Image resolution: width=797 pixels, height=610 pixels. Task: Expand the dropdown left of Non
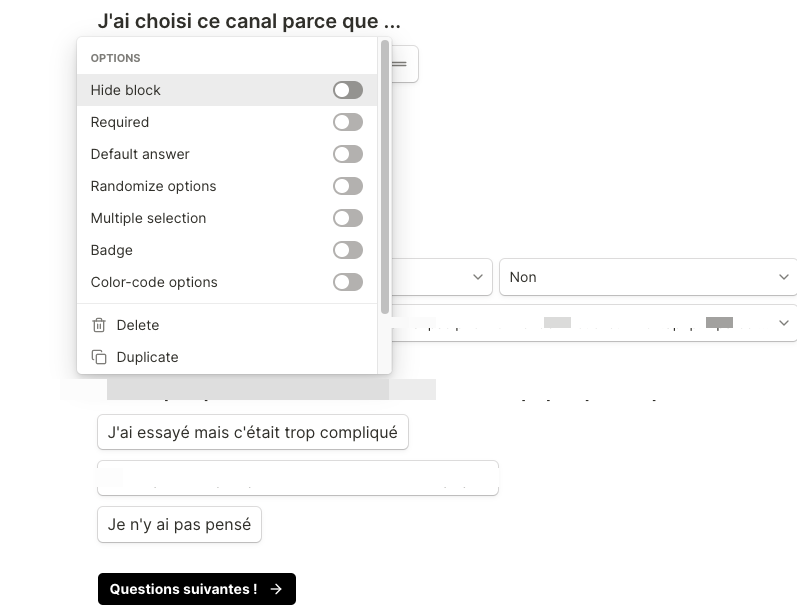441,277
